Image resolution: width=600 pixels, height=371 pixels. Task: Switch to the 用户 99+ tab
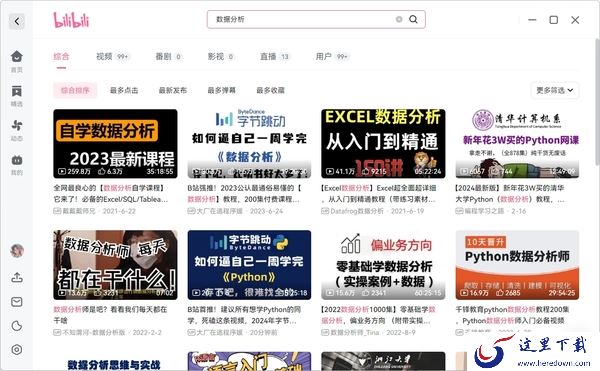point(332,57)
